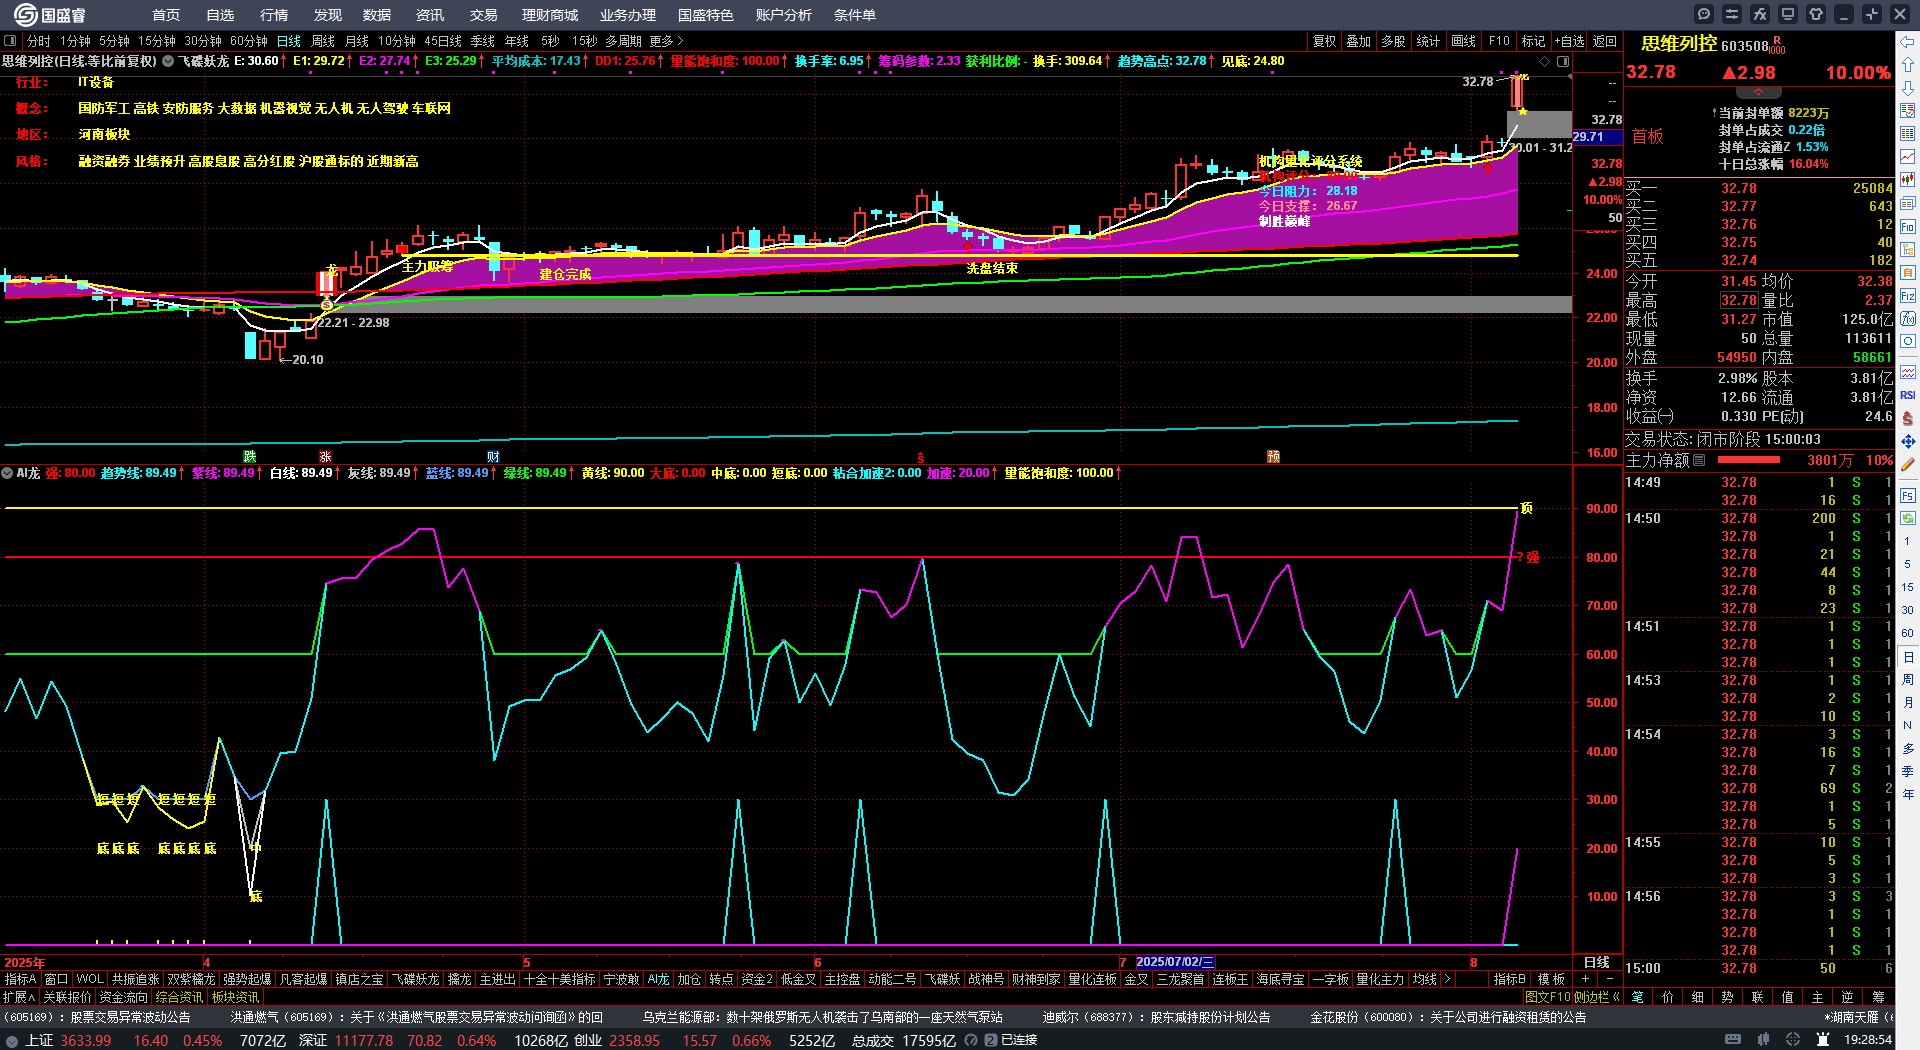The width and height of the screenshot is (1920, 1050).
Task: Switch to 5分钟 period
Action: (x=114, y=41)
